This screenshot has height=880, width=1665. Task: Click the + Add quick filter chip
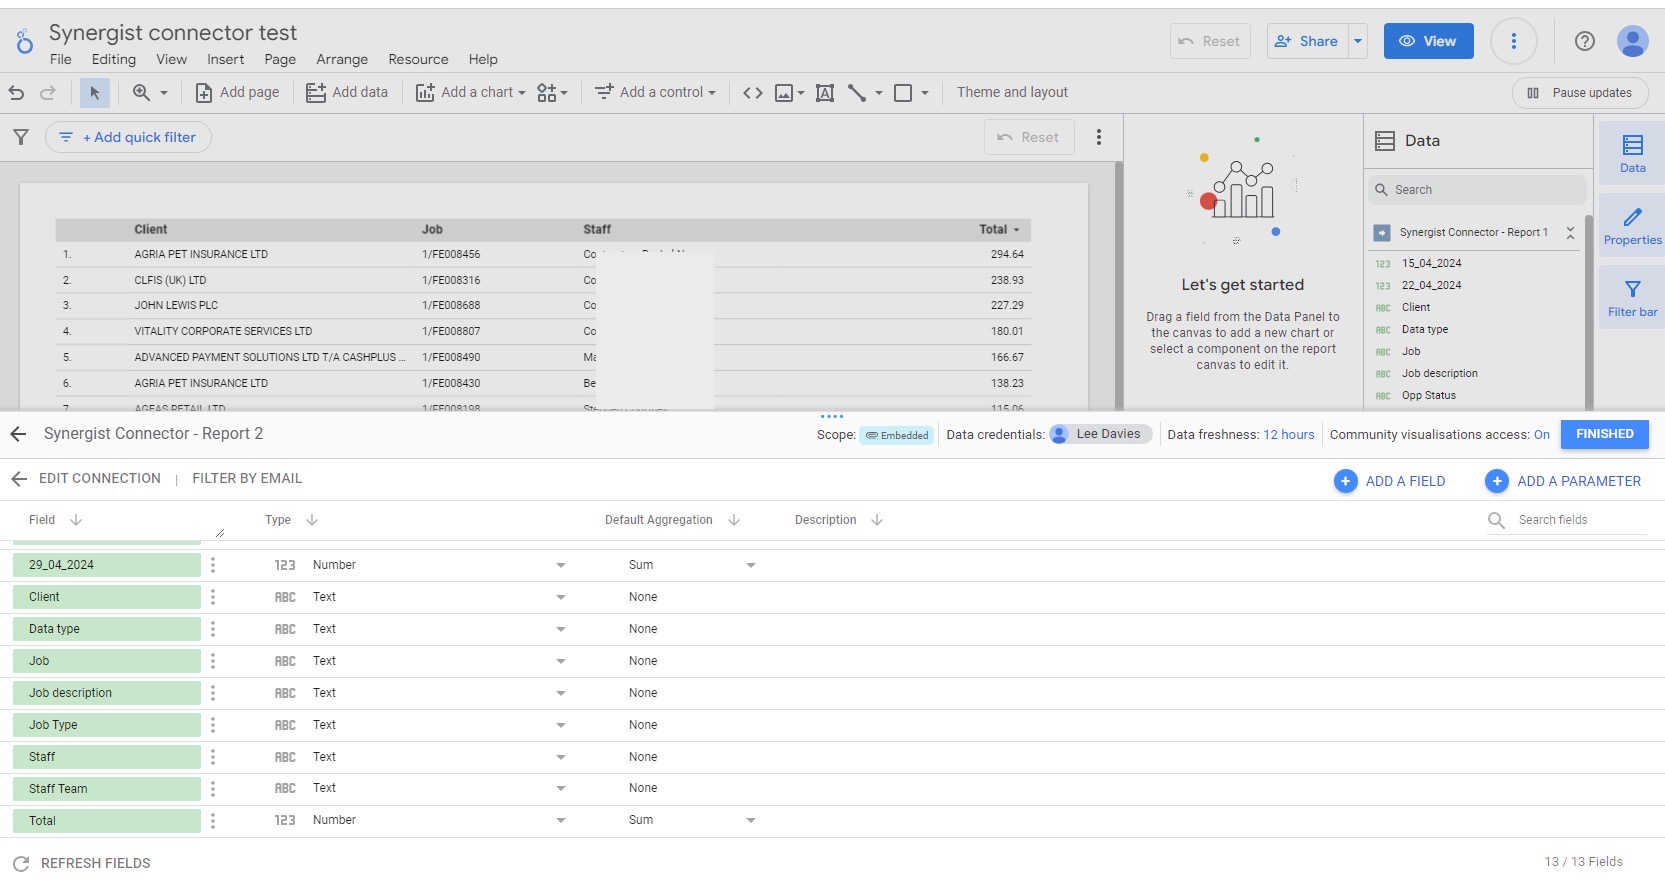(x=128, y=137)
